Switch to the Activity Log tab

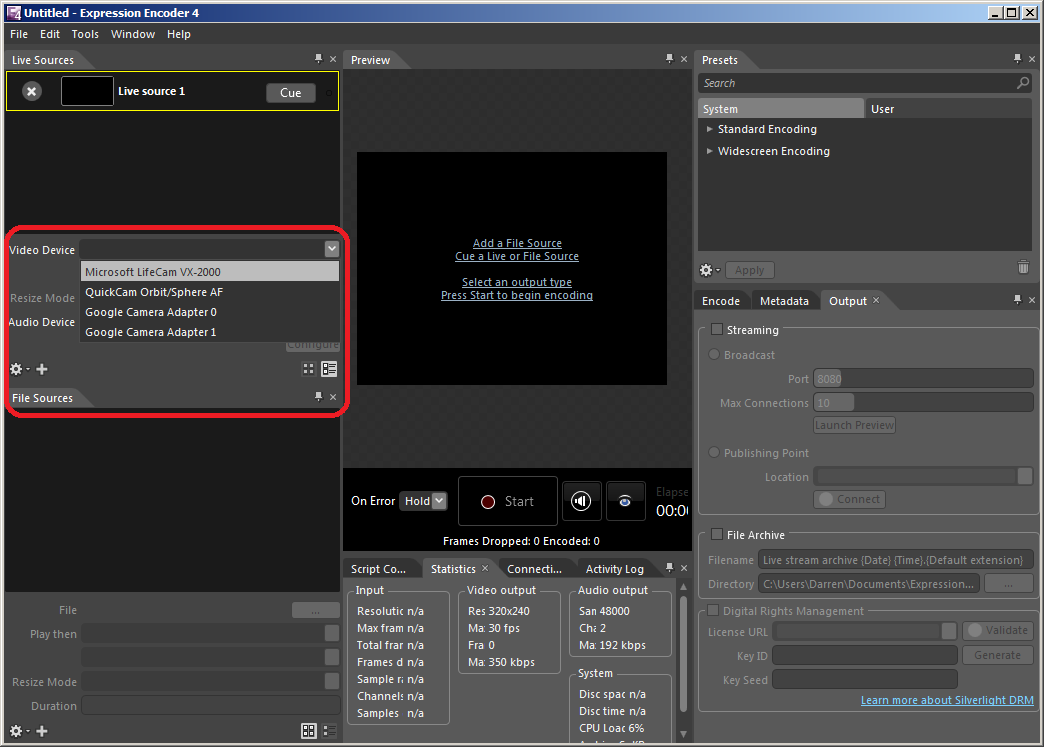(614, 569)
